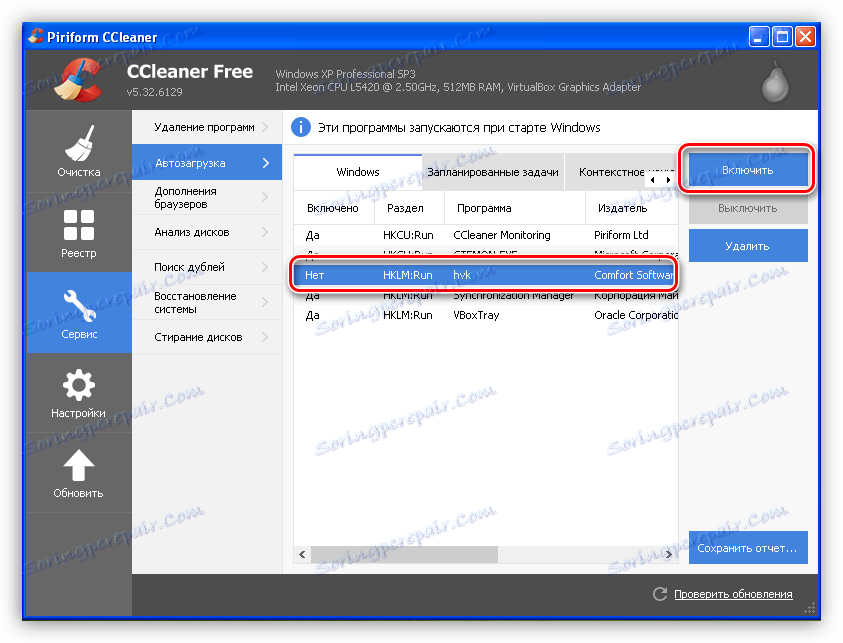Click the CCleaner title bar icon
Viewport: 843px width, 643px height.
coord(36,36)
